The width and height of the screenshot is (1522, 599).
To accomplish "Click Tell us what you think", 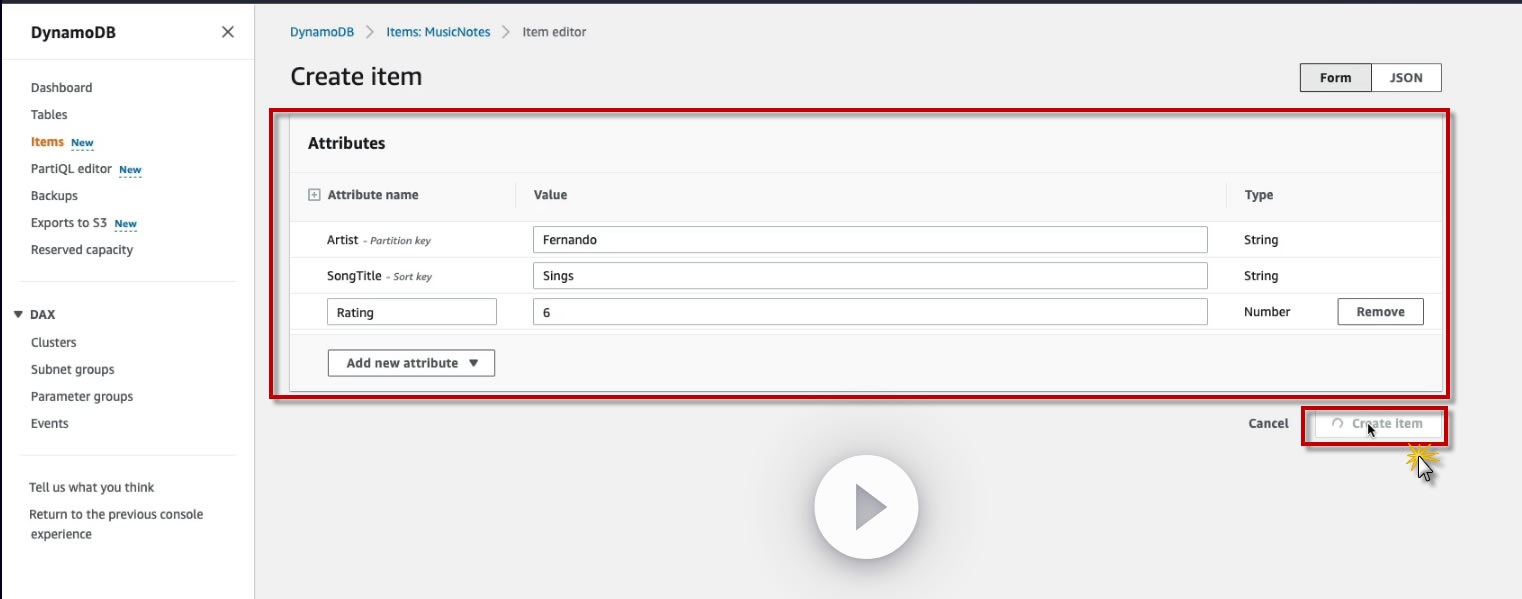I will 92,487.
